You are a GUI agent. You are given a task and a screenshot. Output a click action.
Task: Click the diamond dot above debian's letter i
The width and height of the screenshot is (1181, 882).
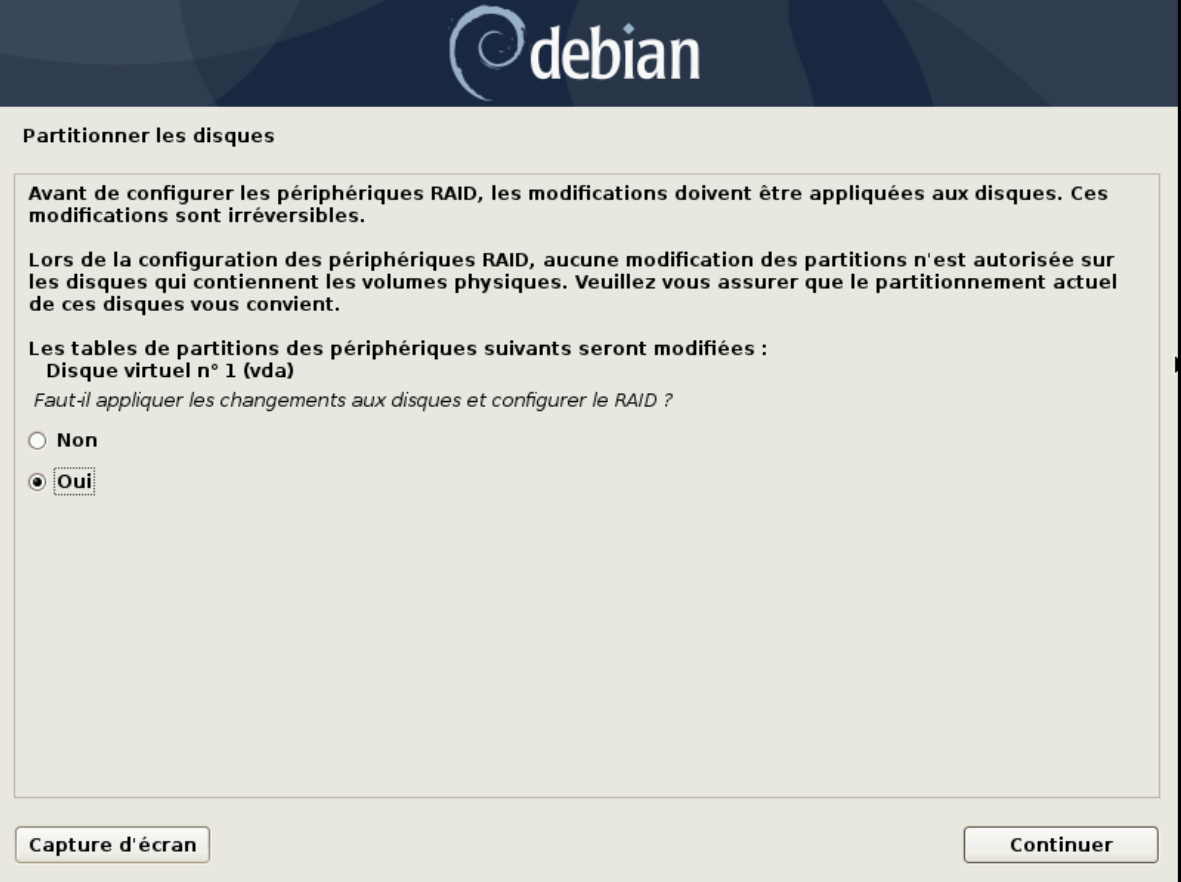(x=629, y=29)
